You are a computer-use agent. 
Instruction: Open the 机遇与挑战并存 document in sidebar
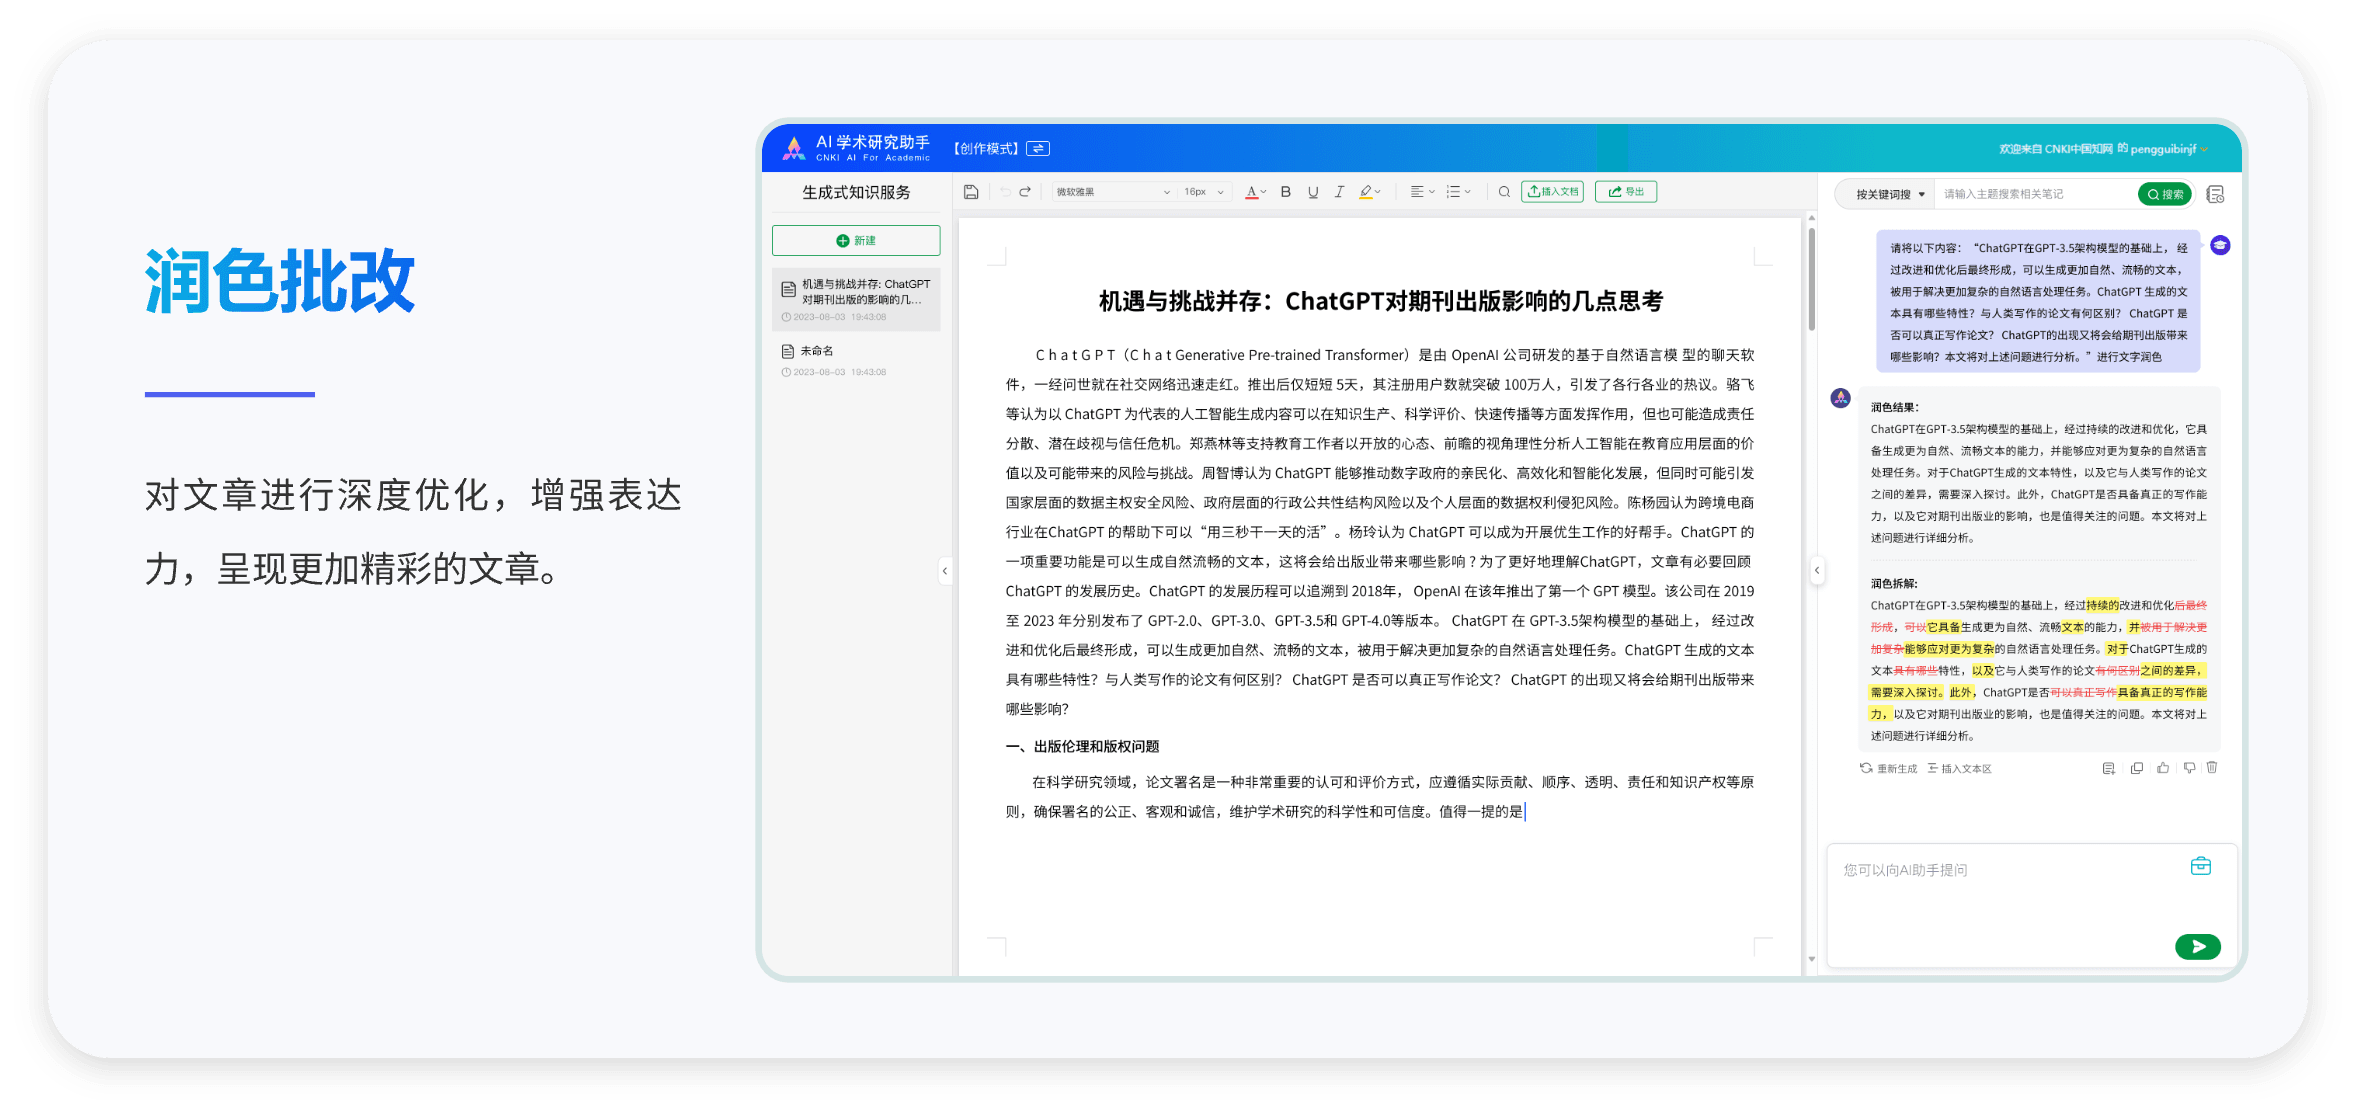856,299
